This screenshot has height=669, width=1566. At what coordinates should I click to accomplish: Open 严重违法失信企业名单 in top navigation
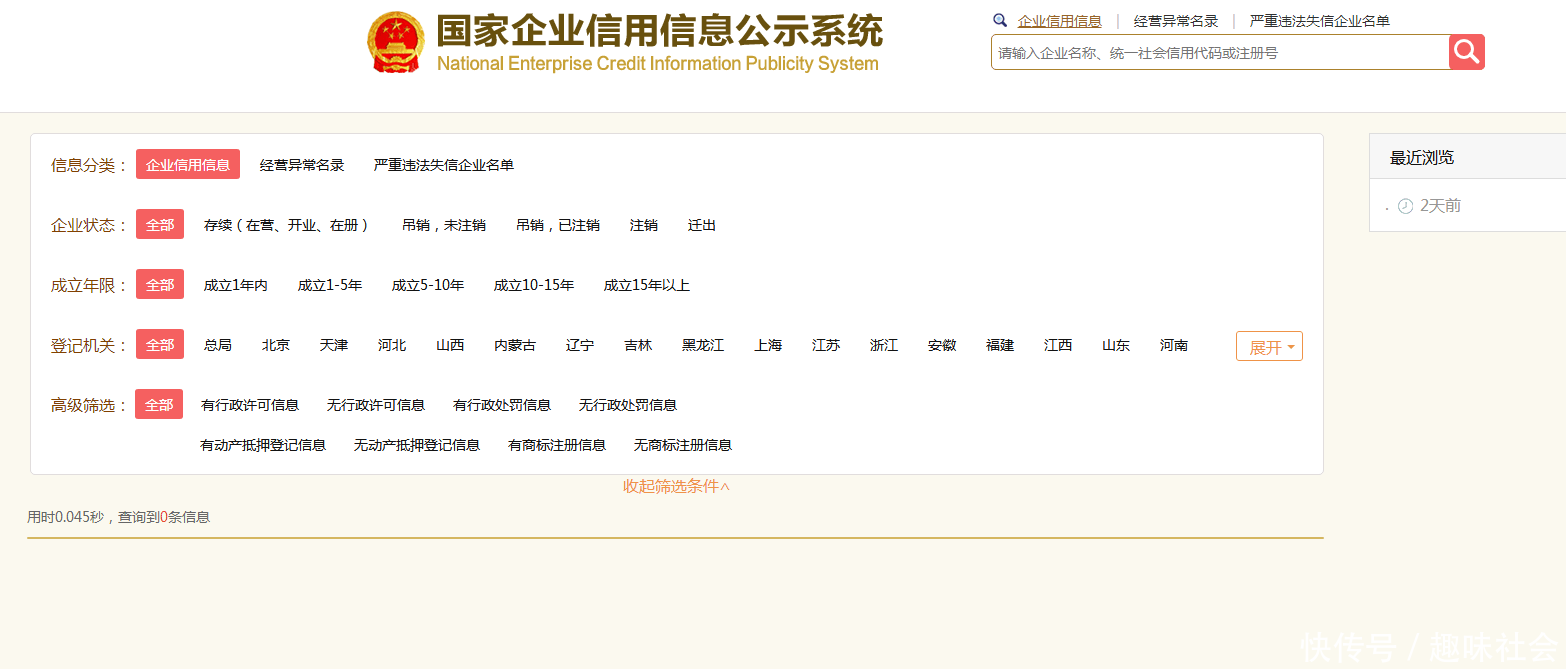pyautogui.click(x=1319, y=21)
